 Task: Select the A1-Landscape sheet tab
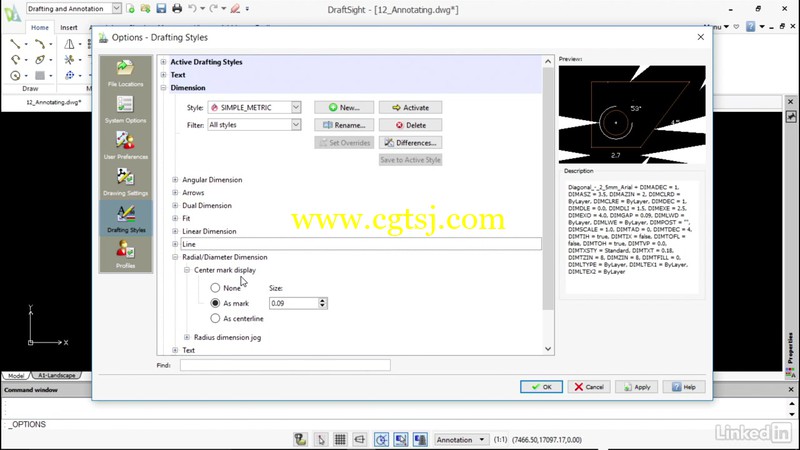pyautogui.click(x=57, y=376)
